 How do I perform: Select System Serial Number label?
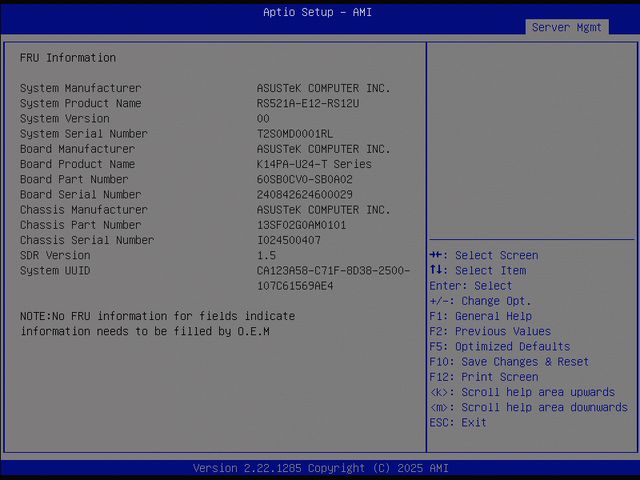tap(84, 133)
